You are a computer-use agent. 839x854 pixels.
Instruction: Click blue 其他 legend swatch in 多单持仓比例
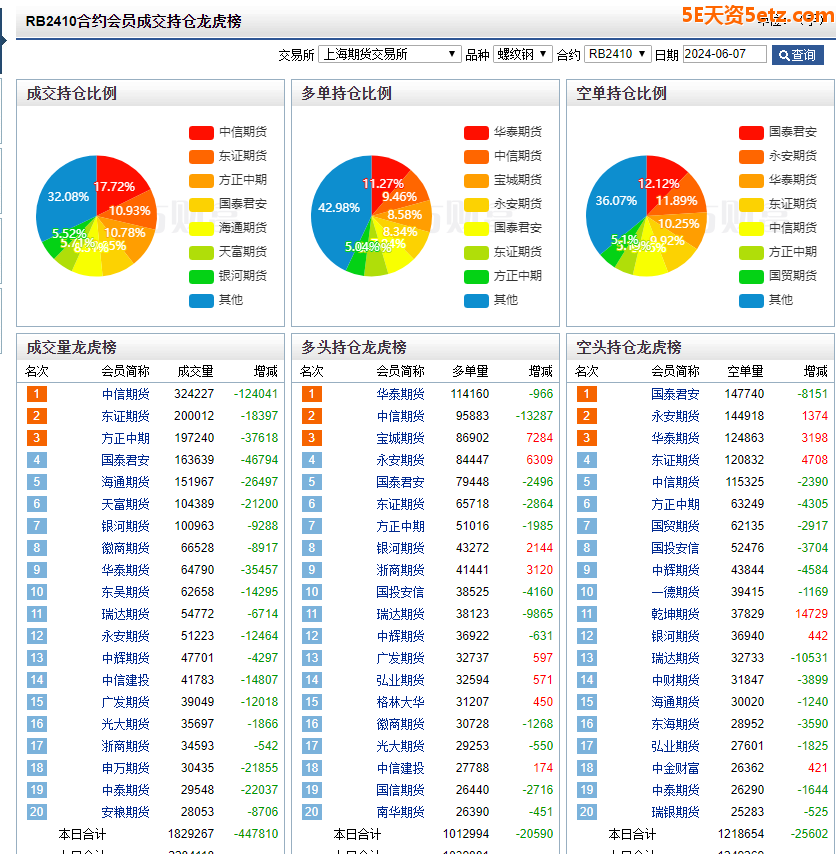click(x=476, y=300)
